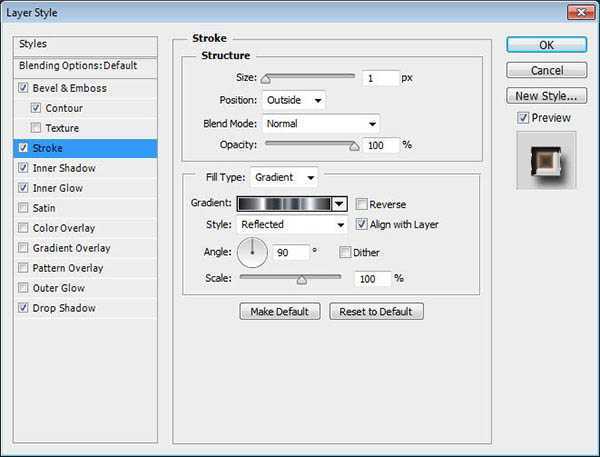Open Drop Shadow settings
The height and width of the screenshot is (457, 600).
pyautogui.click(x=64, y=308)
